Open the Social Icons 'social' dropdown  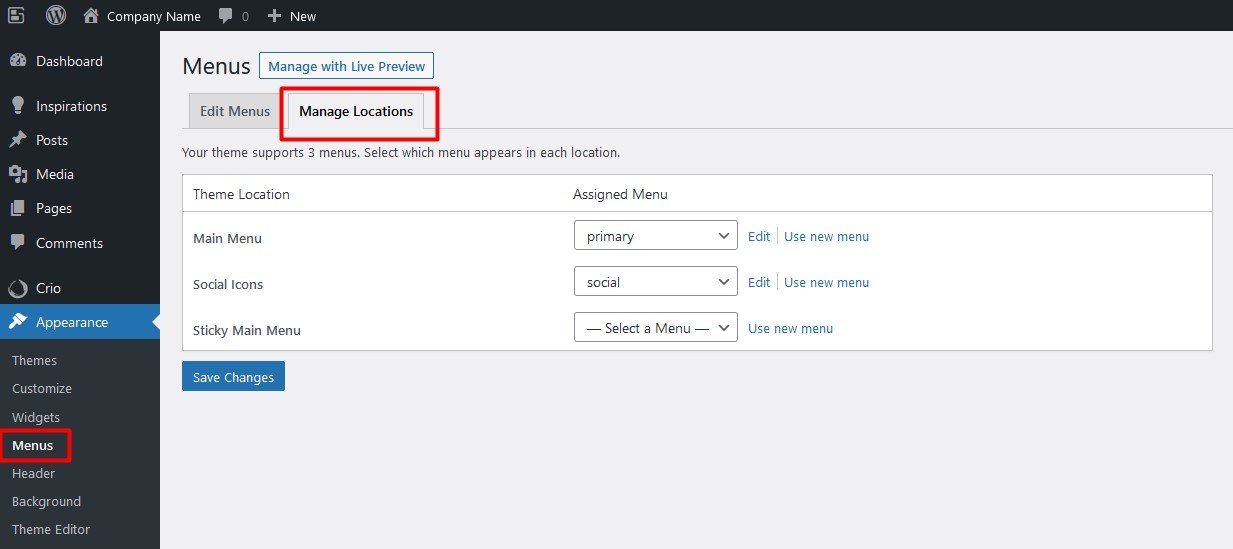(x=656, y=282)
